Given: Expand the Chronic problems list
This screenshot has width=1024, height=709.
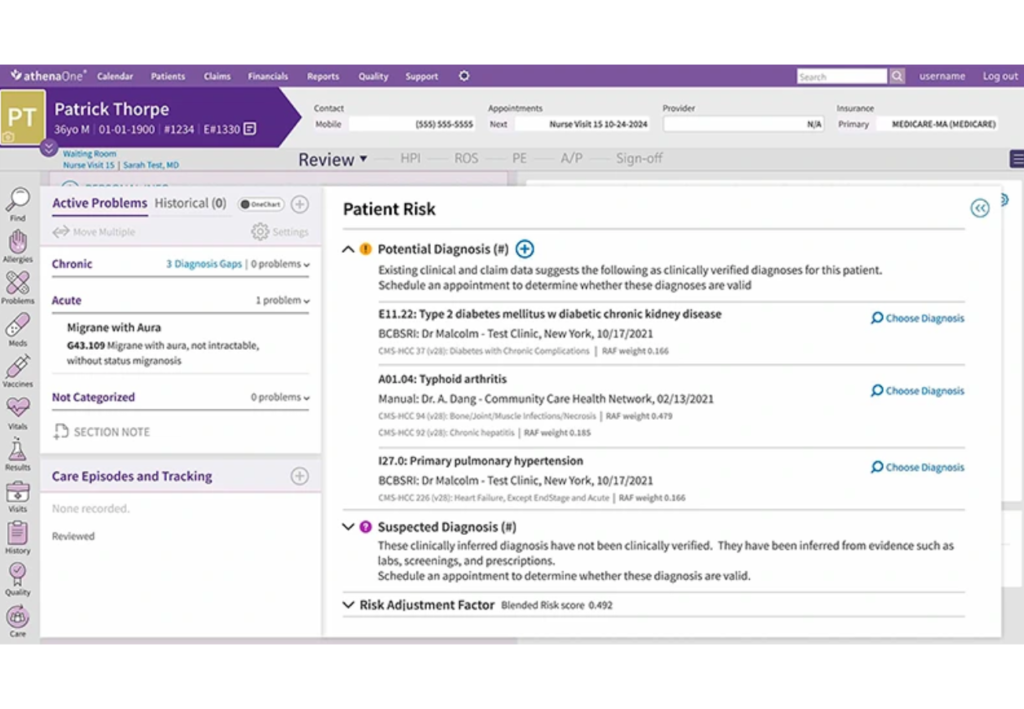Looking at the screenshot, I should click(x=306, y=264).
